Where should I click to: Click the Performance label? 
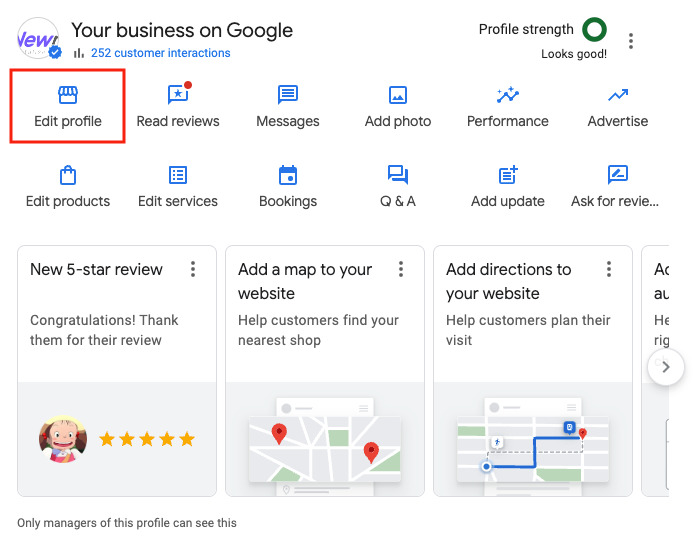(x=508, y=121)
